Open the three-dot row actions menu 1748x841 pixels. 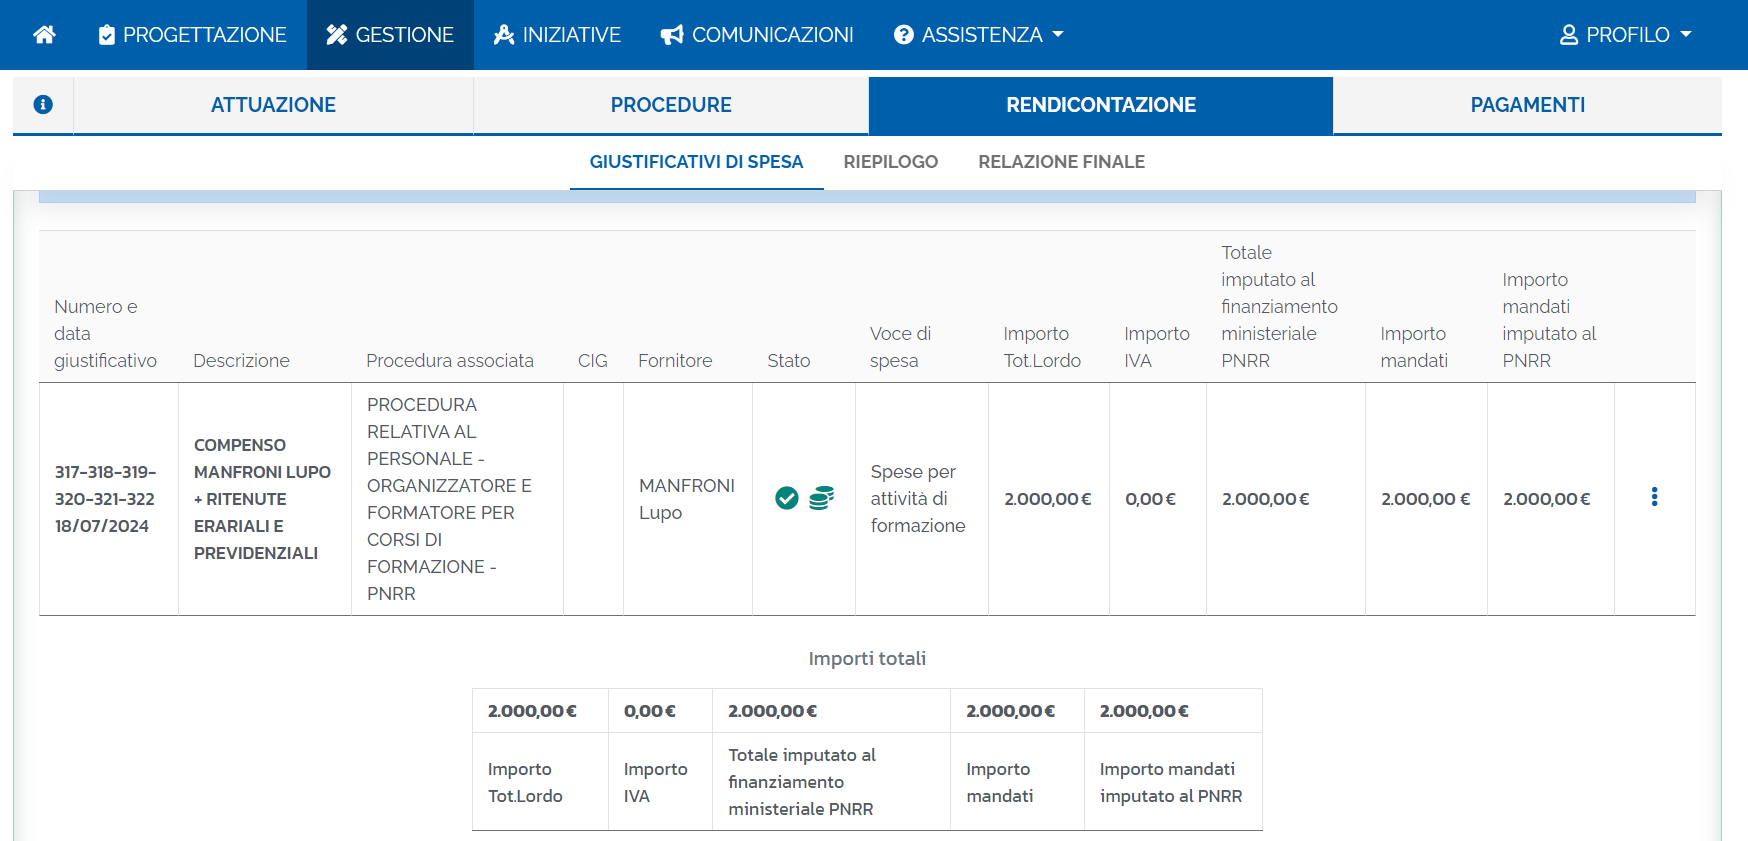point(1654,497)
